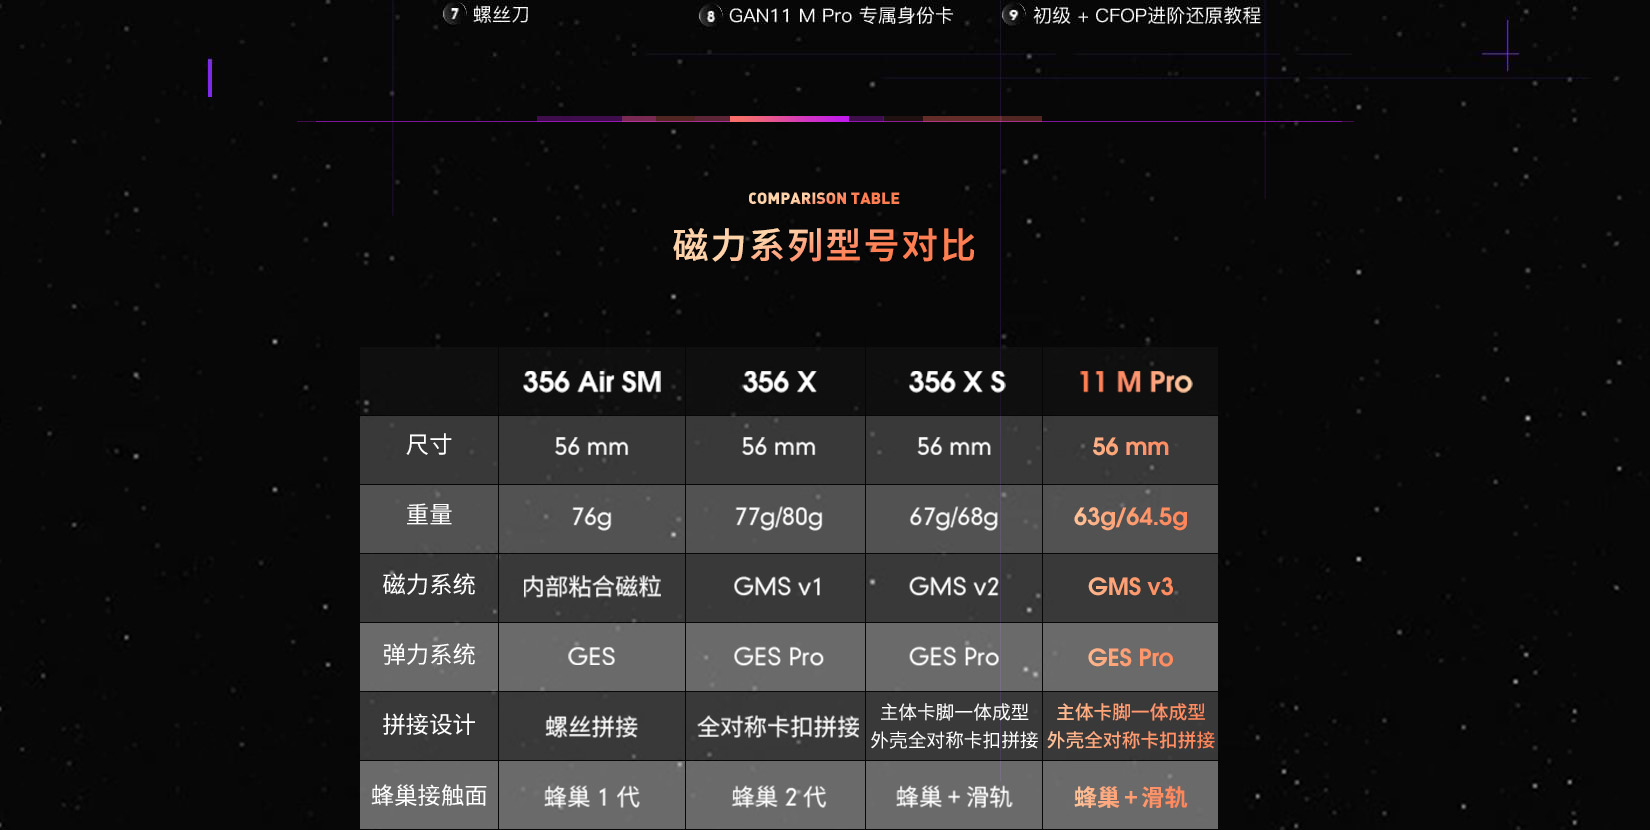Click the number 8 badge beside GAN11 M Pro 专属身份卡

[x=710, y=16]
